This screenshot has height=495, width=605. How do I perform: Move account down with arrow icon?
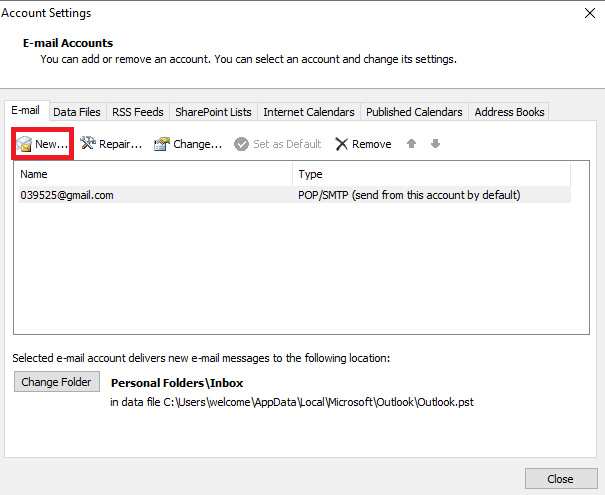point(435,144)
